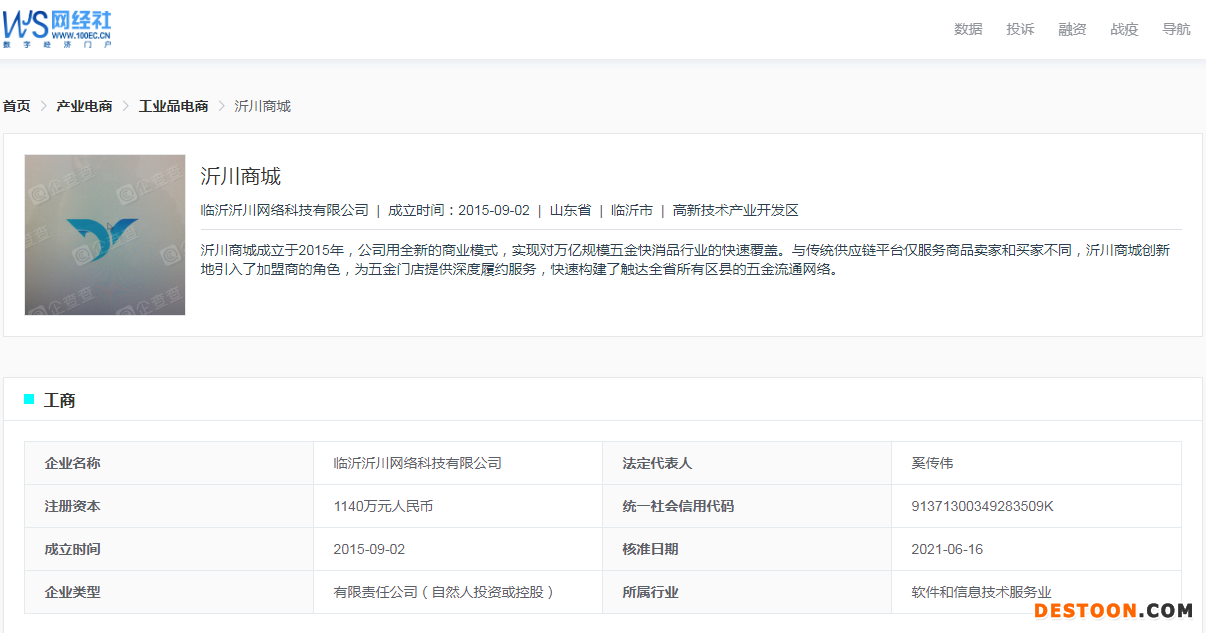Click the large 沂川商城 heading
The image size is (1206, 633).
point(241,177)
